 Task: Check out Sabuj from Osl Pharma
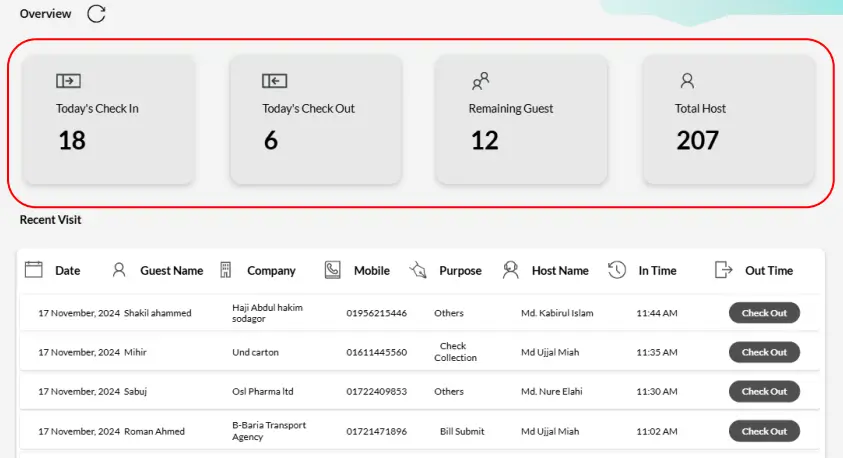coord(764,392)
